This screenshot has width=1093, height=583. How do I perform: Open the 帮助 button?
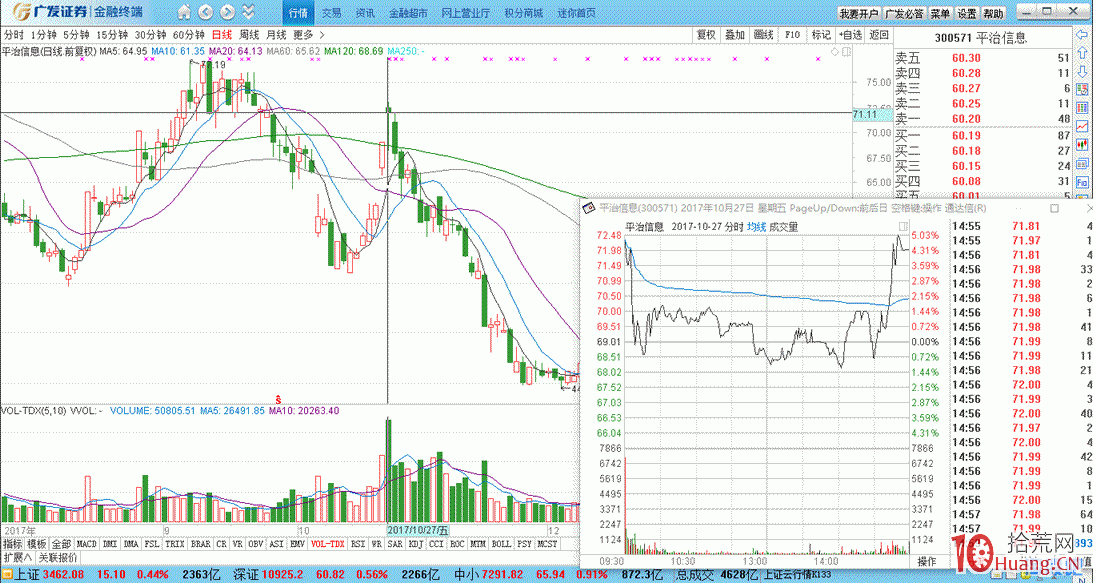click(x=993, y=13)
